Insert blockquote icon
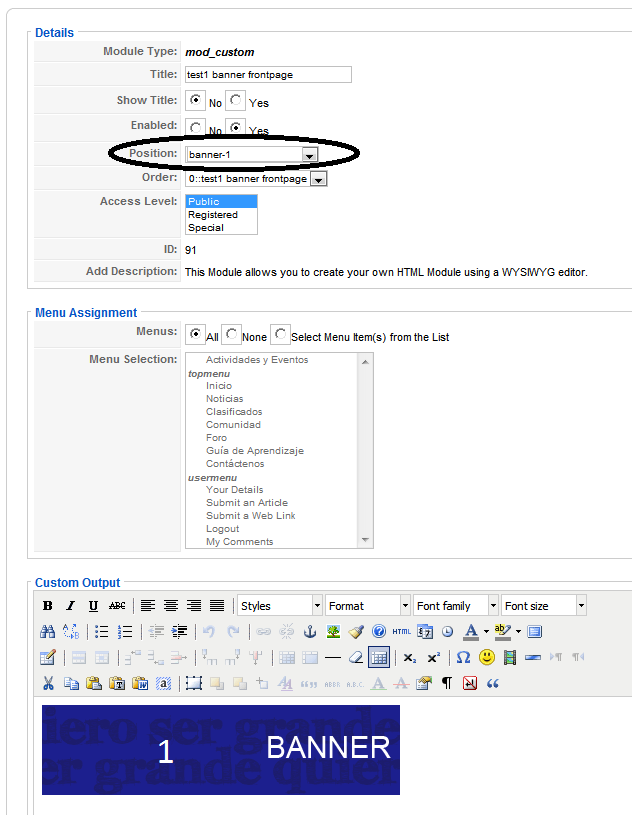The image size is (632, 815). click(493, 683)
